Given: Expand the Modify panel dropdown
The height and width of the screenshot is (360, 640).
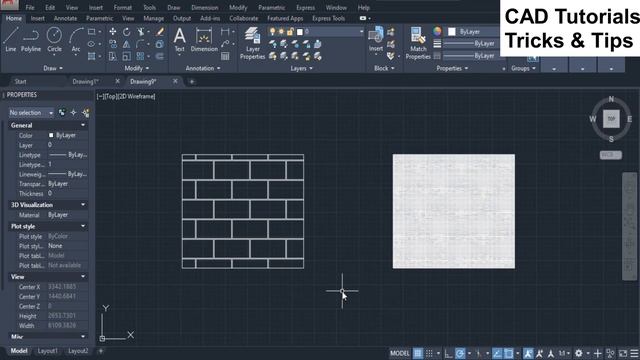Looking at the screenshot, I should click(x=137, y=68).
